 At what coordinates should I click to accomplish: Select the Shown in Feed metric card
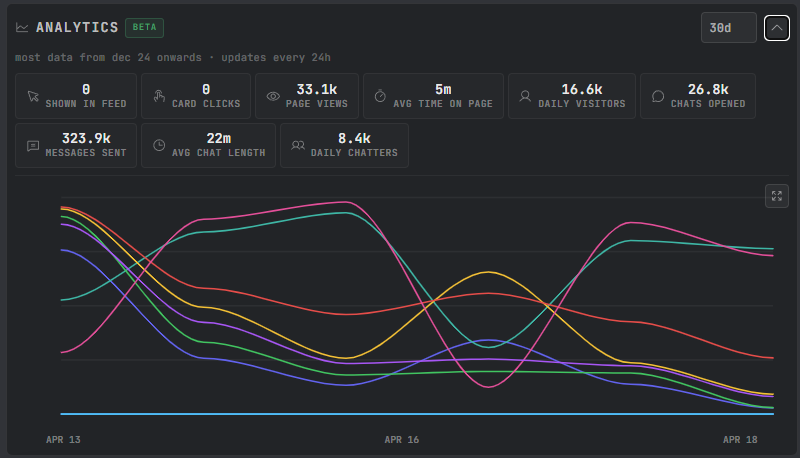tap(76, 96)
